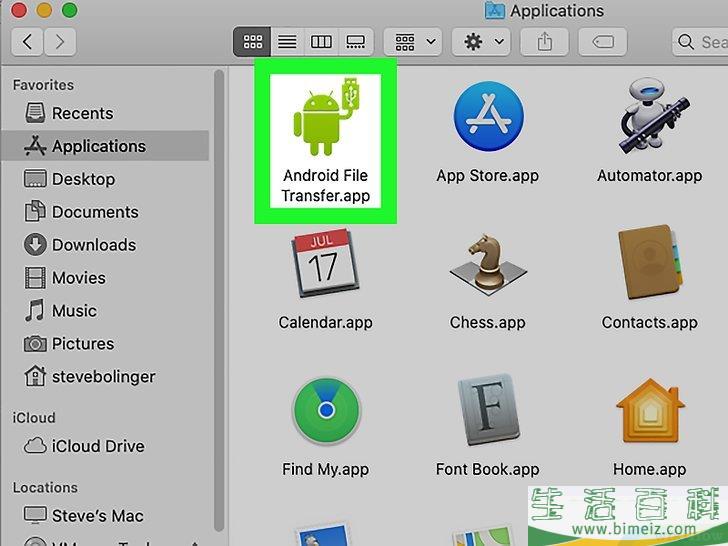Open Pictures in the sidebar
728x546 pixels.
click(x=104, y=344)
